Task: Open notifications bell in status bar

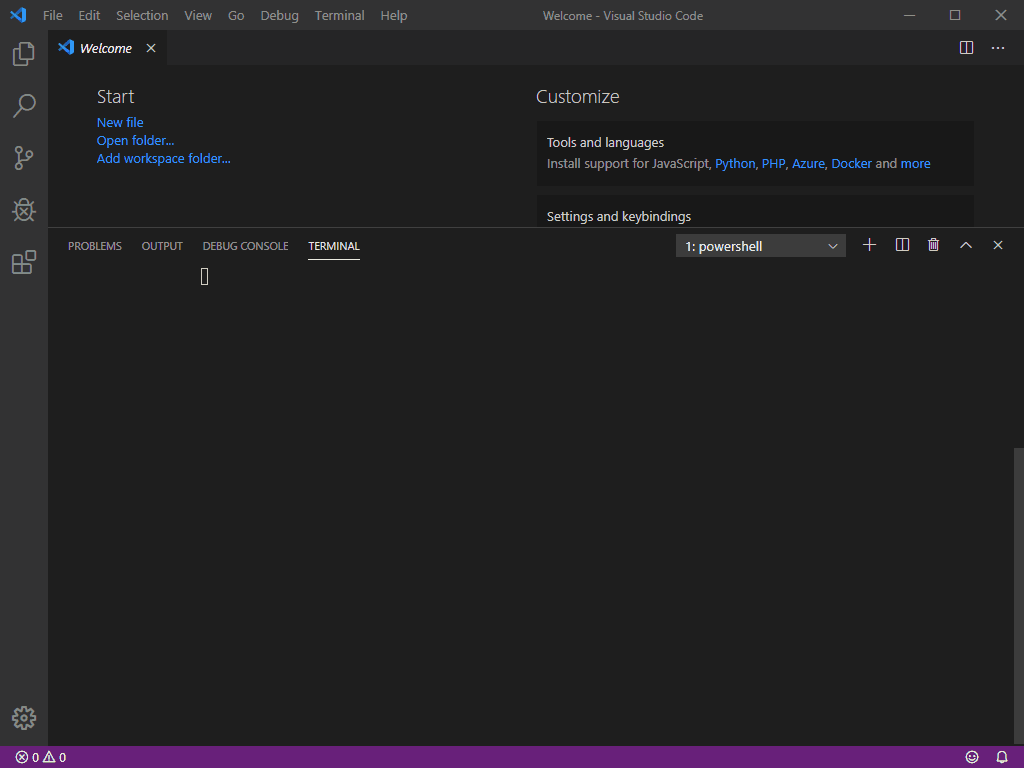Action: 1002,757
